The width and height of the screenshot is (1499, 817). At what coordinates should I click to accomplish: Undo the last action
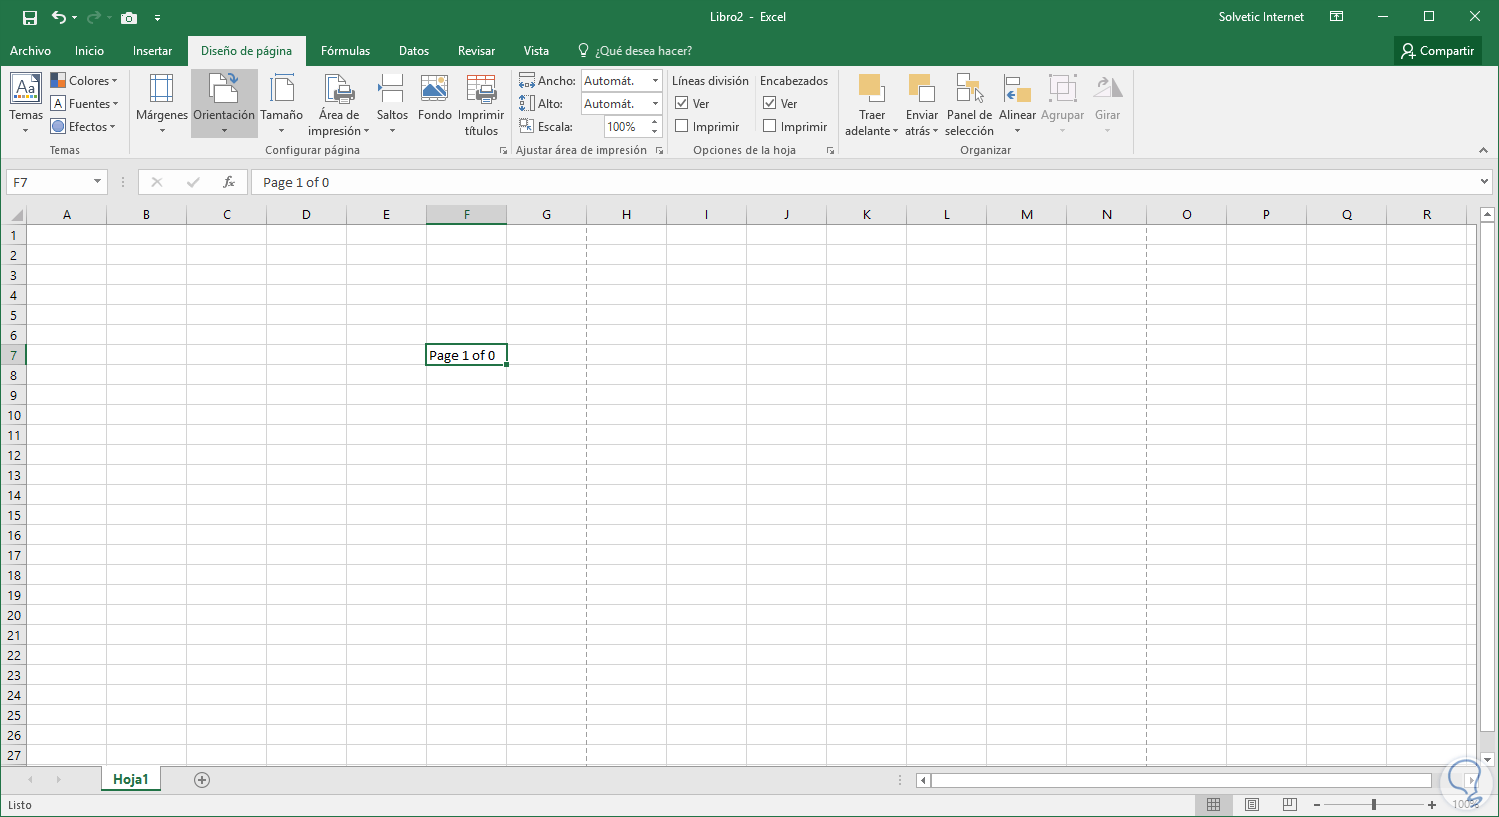click(59, 17)
